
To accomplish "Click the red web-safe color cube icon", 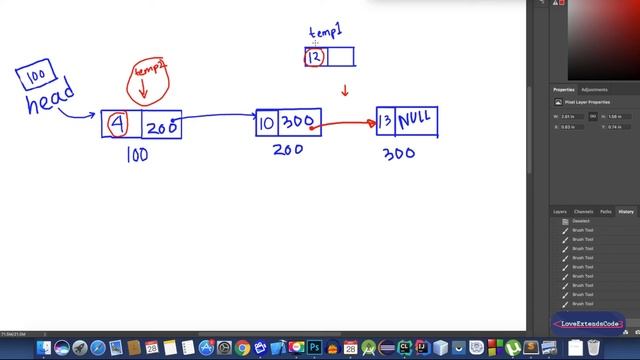I will pyautogui.click(x=562, y=2).
